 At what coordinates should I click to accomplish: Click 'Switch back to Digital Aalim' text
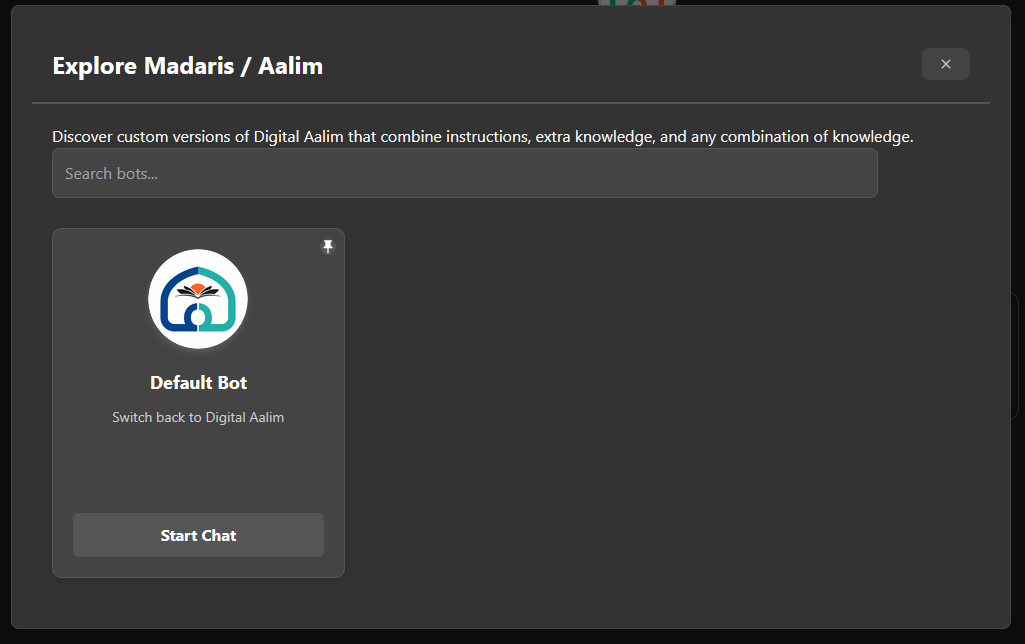198,417
